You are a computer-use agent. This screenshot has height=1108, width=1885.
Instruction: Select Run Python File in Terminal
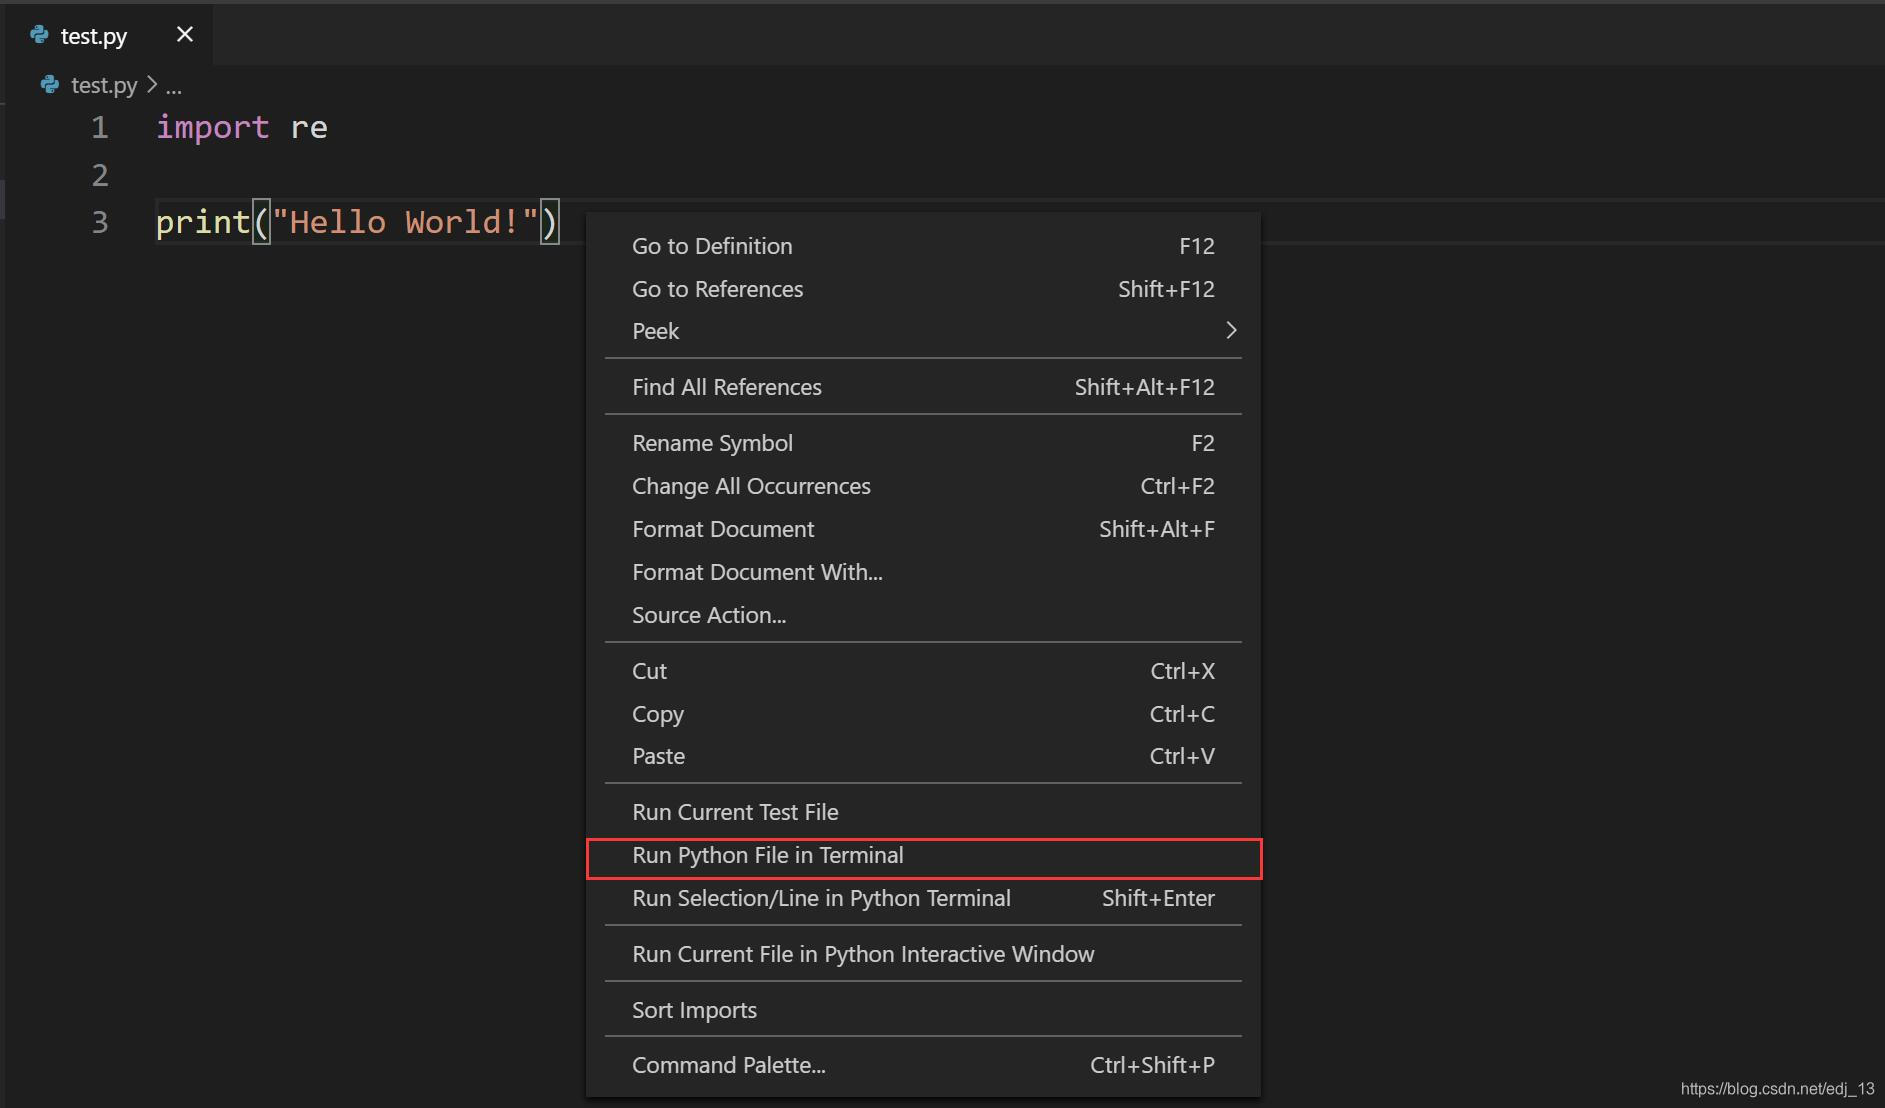click(767, 855)
